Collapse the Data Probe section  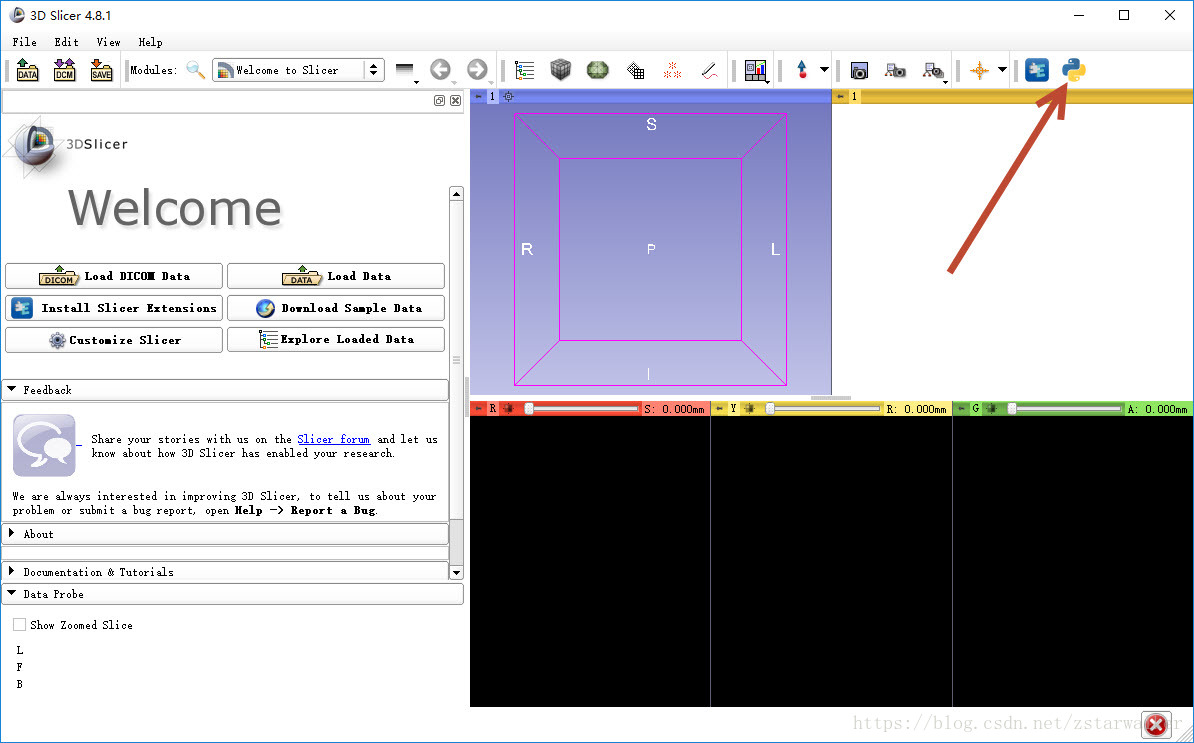[233, 594]
